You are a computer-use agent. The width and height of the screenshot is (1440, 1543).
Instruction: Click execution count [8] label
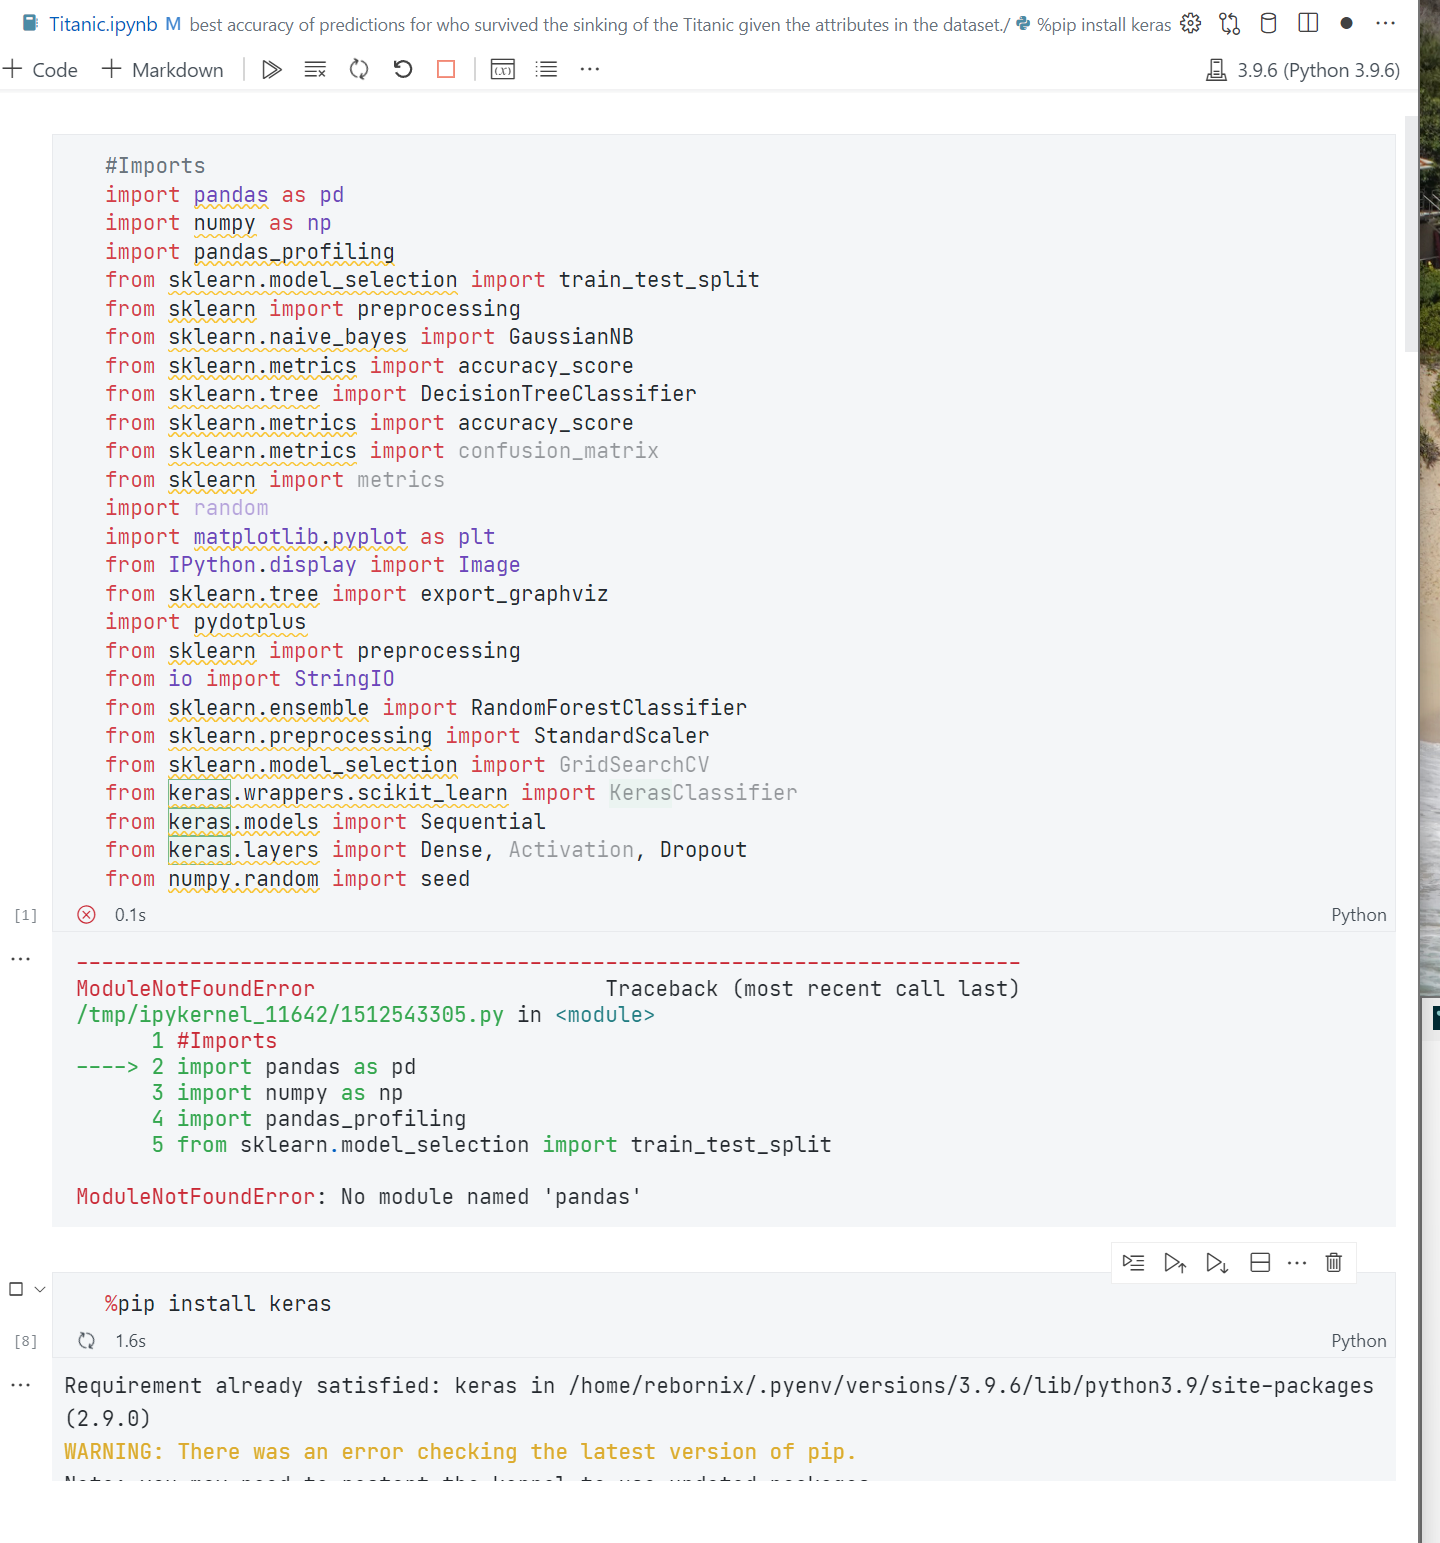pyautogui.click(x=26, y=1341)
